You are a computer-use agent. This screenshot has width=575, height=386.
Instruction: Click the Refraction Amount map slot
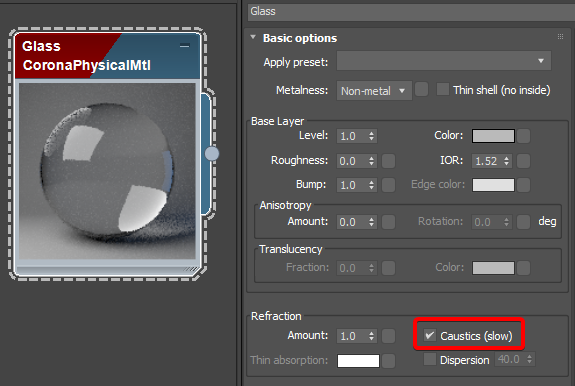coord(388,336)
